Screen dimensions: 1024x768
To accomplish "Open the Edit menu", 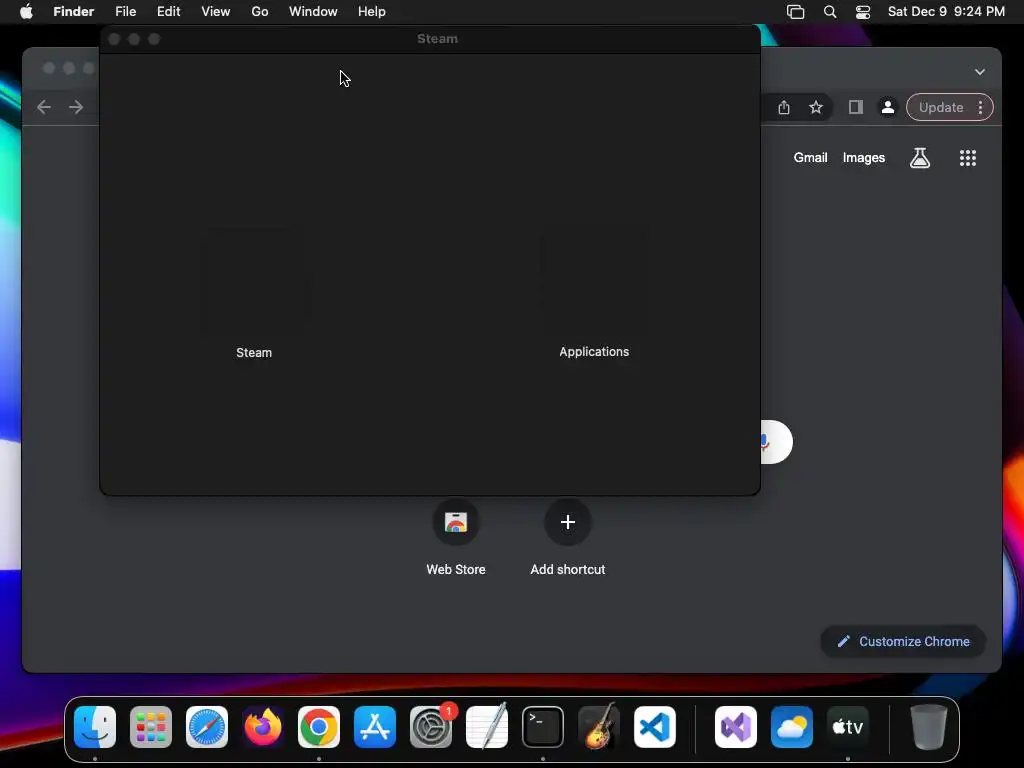I will click(168, 12).
